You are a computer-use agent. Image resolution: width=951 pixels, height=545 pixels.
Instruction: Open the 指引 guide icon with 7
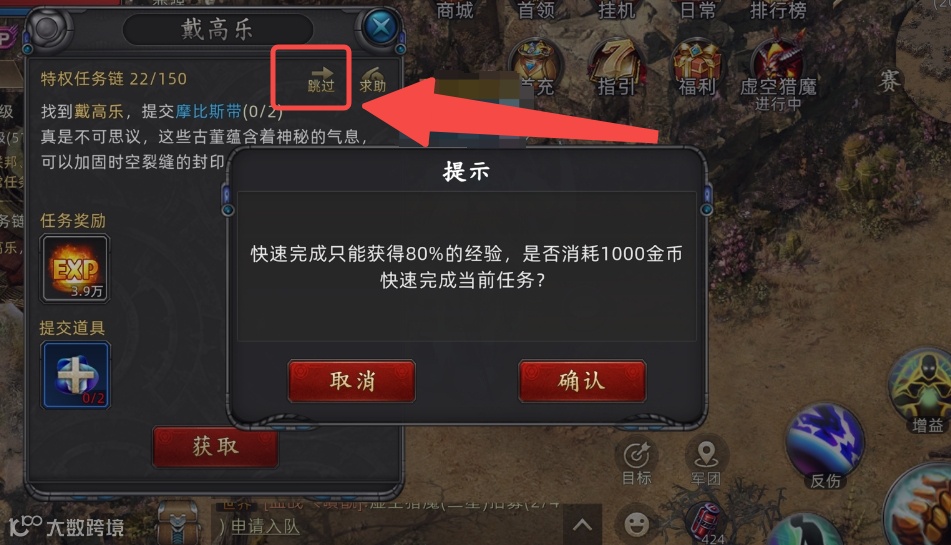[x=616, y=67]
